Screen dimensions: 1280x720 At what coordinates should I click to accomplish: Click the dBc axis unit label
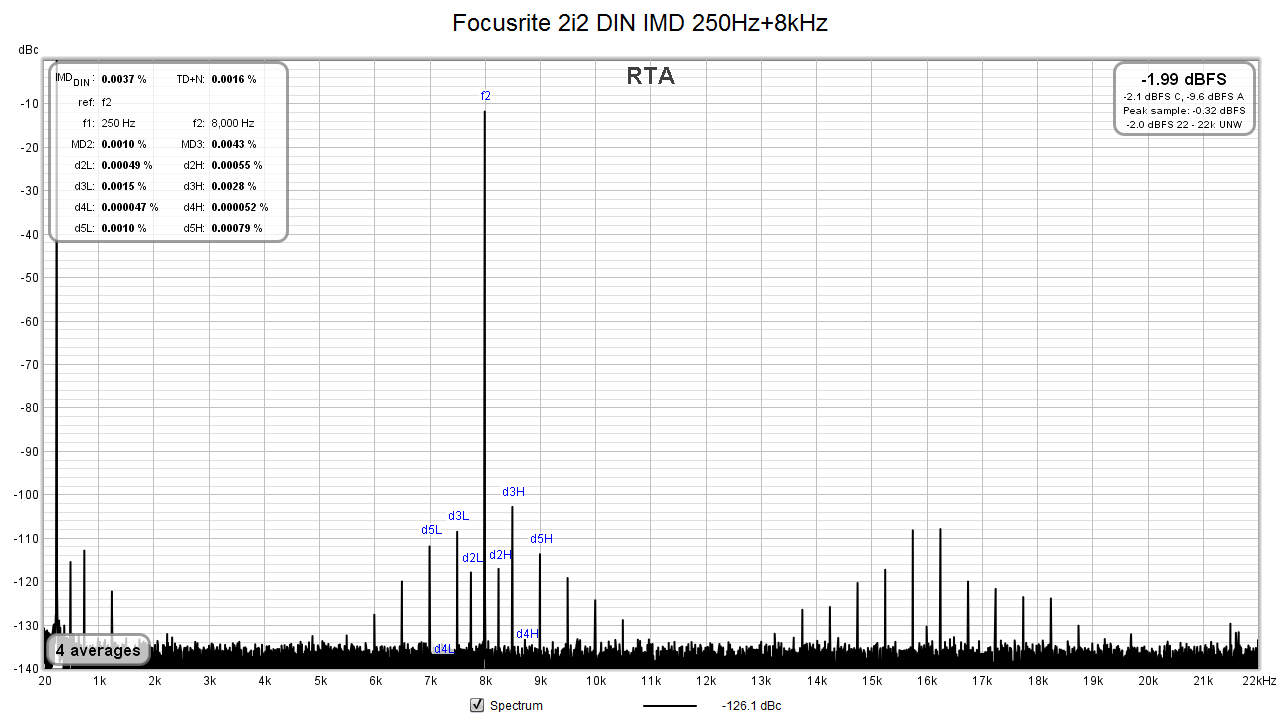[x=27, y=48]
